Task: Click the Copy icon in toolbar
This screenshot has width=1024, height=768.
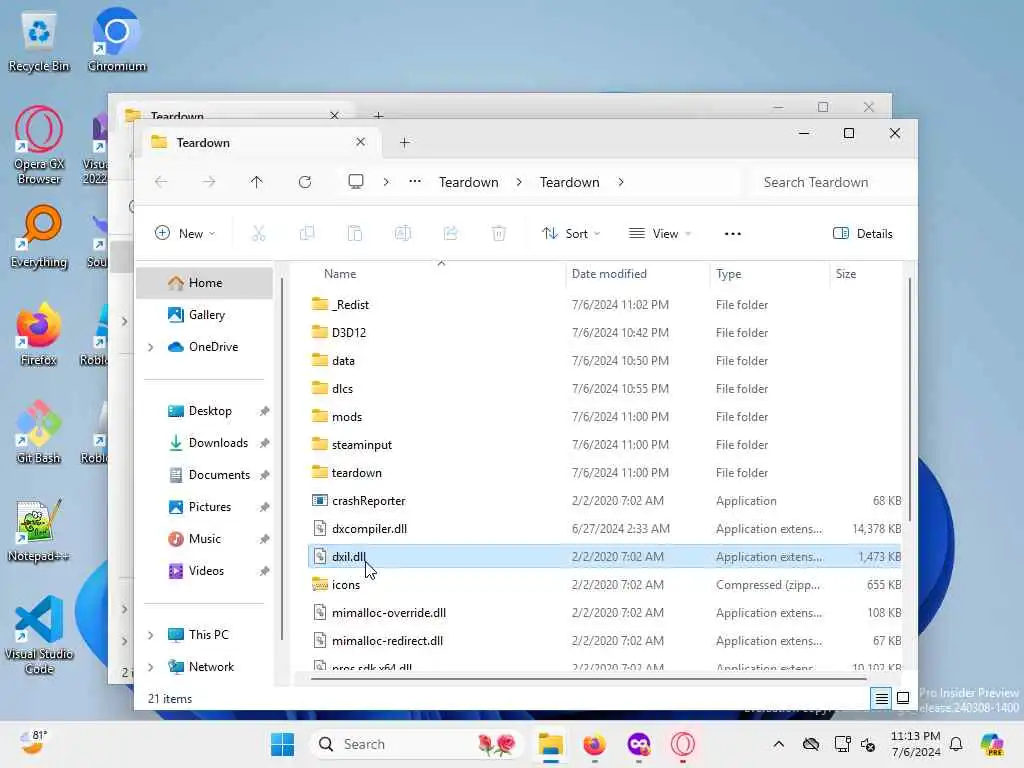Action: pos(307,233)
